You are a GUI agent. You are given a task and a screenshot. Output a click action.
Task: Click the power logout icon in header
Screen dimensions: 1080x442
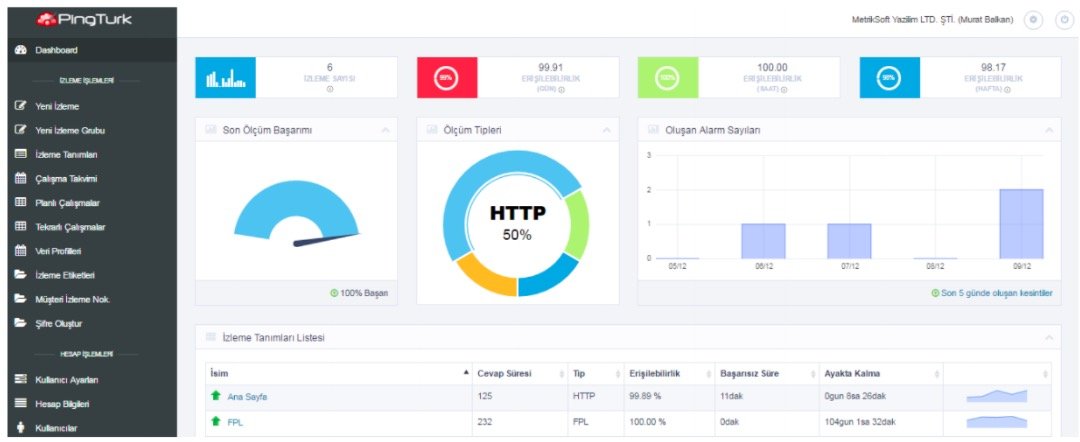[x=1064, y=20]
